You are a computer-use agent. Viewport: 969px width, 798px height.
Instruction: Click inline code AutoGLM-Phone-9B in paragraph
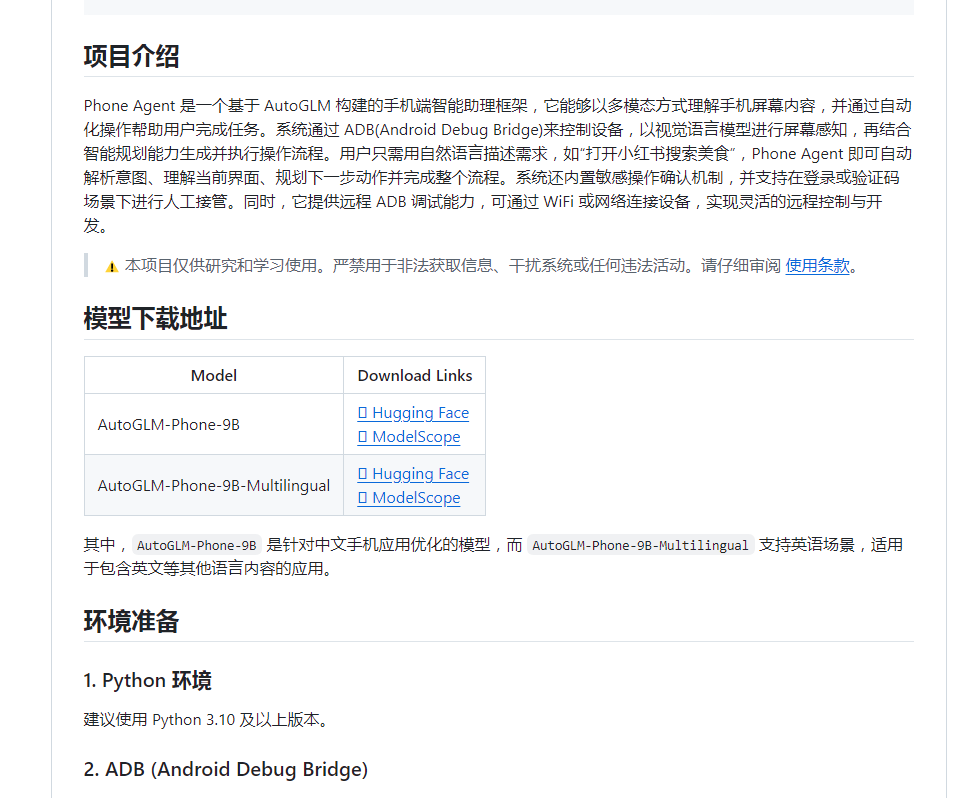(197, 545)
